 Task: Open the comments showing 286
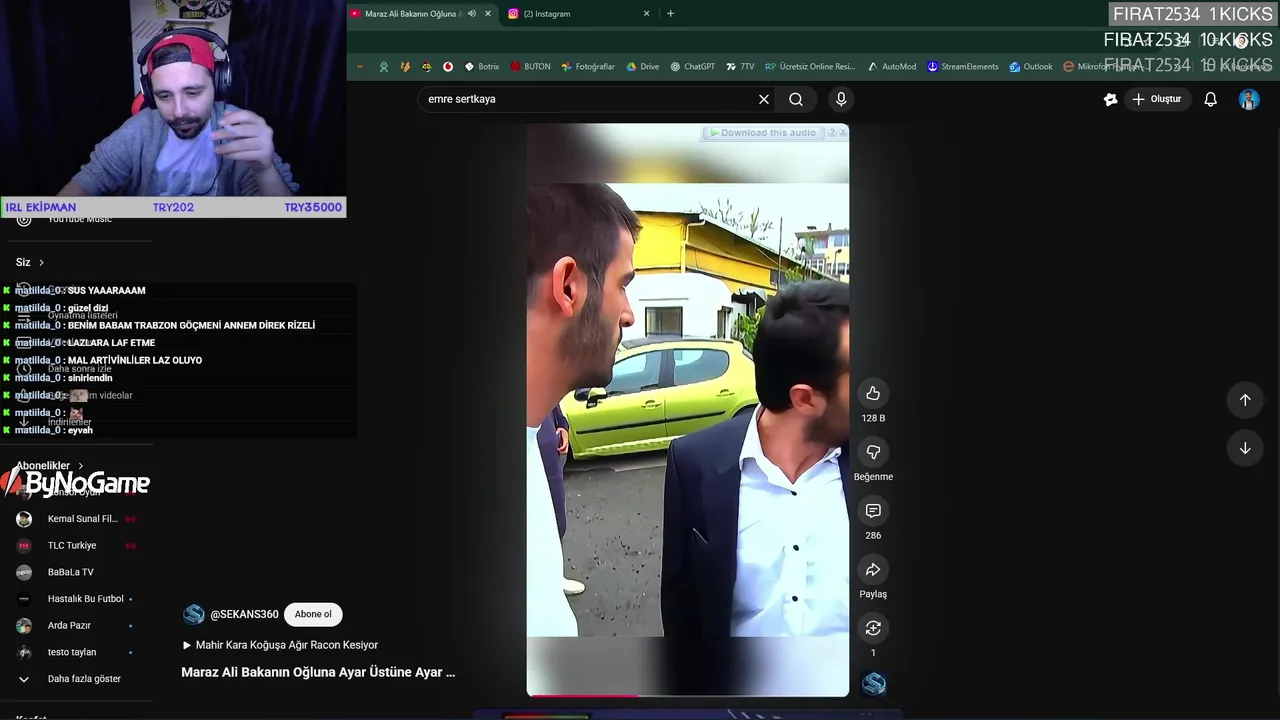[873, 511]
